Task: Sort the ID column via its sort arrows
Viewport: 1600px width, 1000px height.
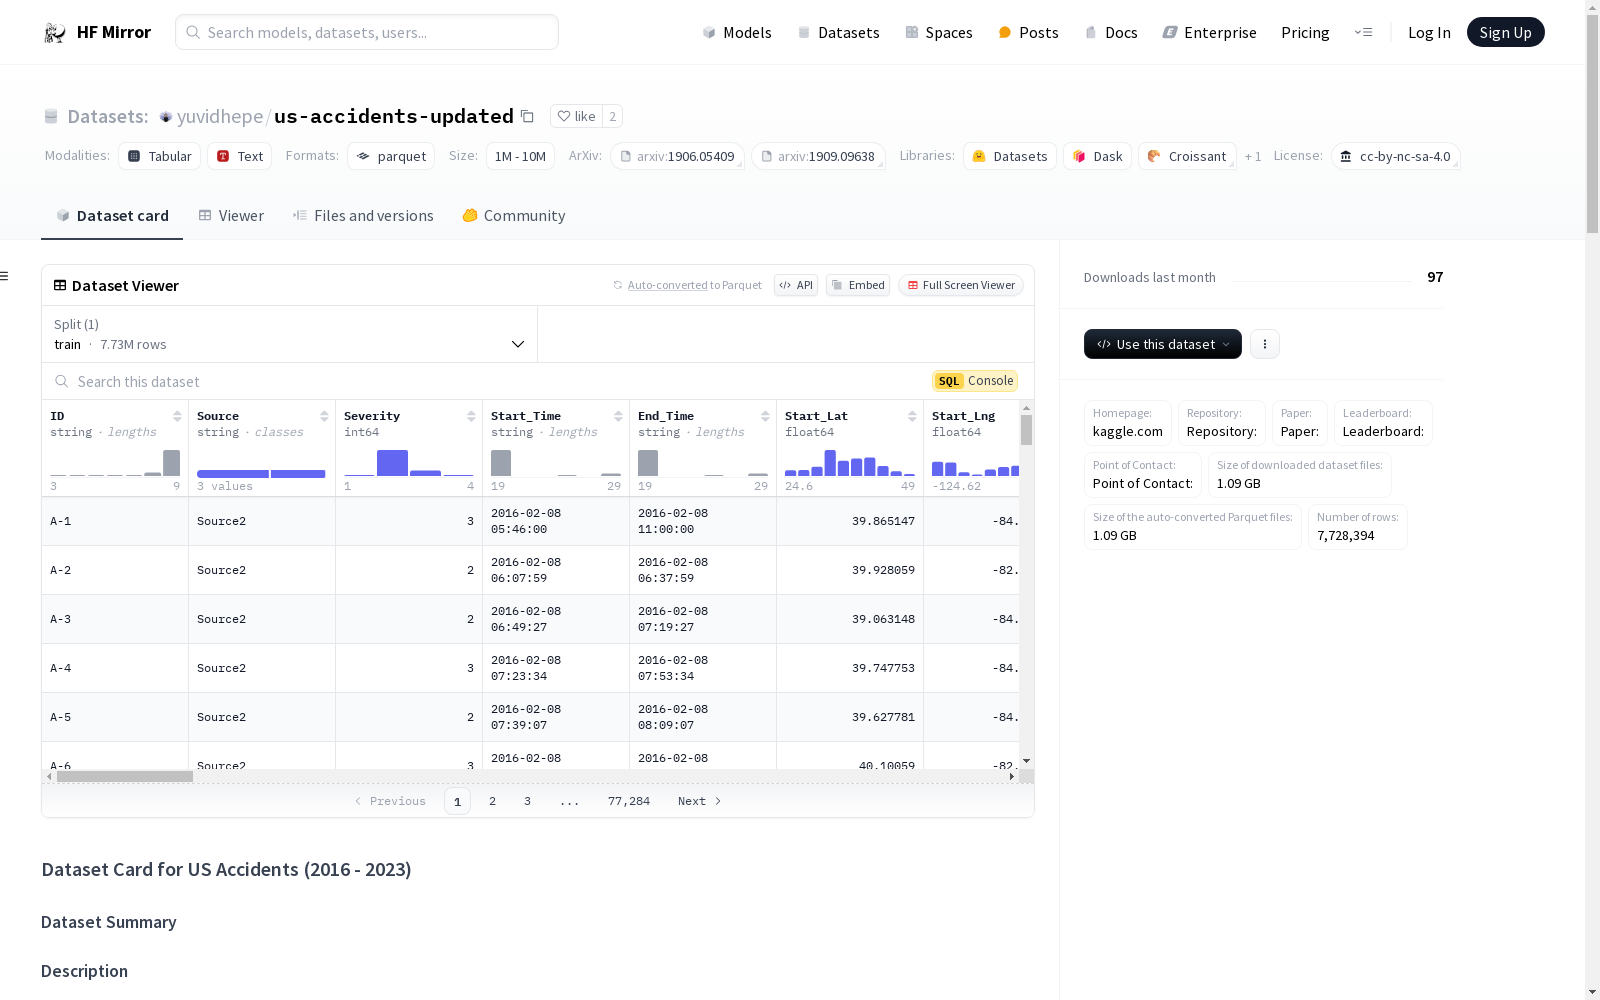Action: click(x=177, y=416)
